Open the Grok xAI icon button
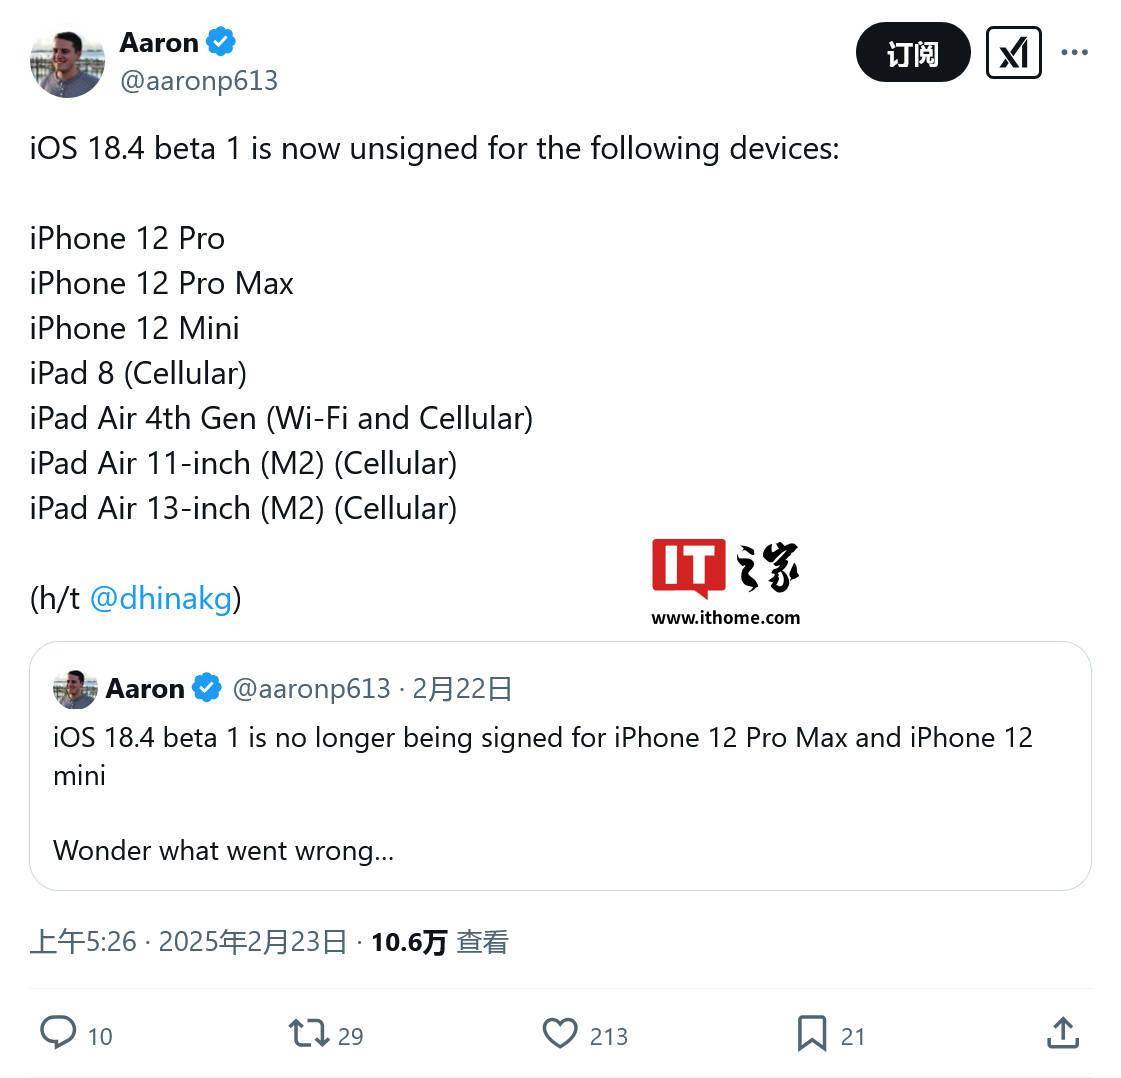Viewport: 1121px width, 1078px height. click(1014, 53)
